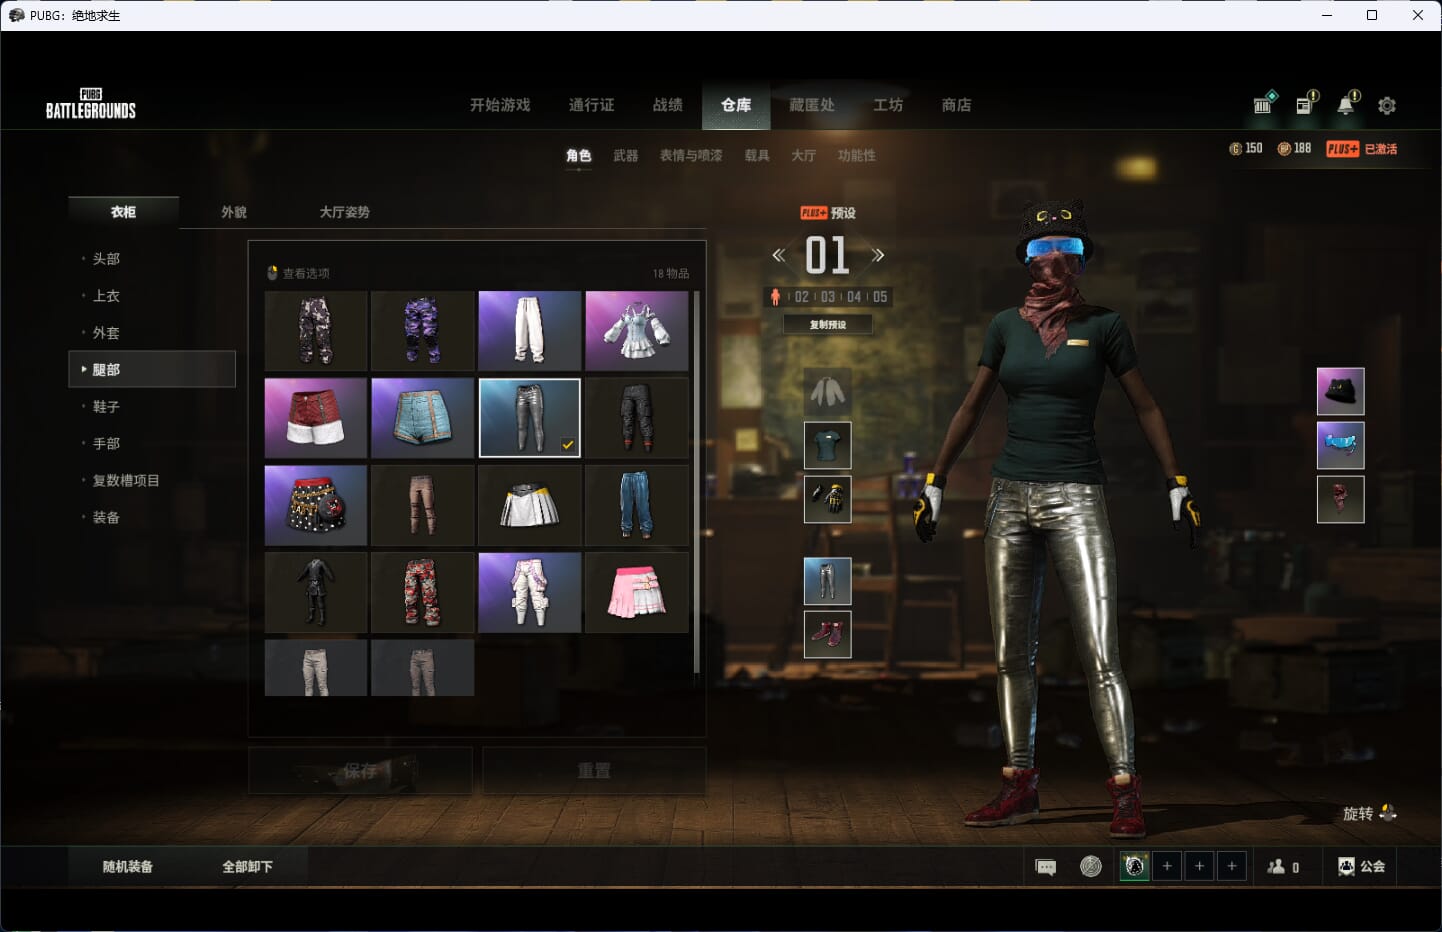
Task: Click the G-Coin balance 150
Action: (x=1245, y=148)
